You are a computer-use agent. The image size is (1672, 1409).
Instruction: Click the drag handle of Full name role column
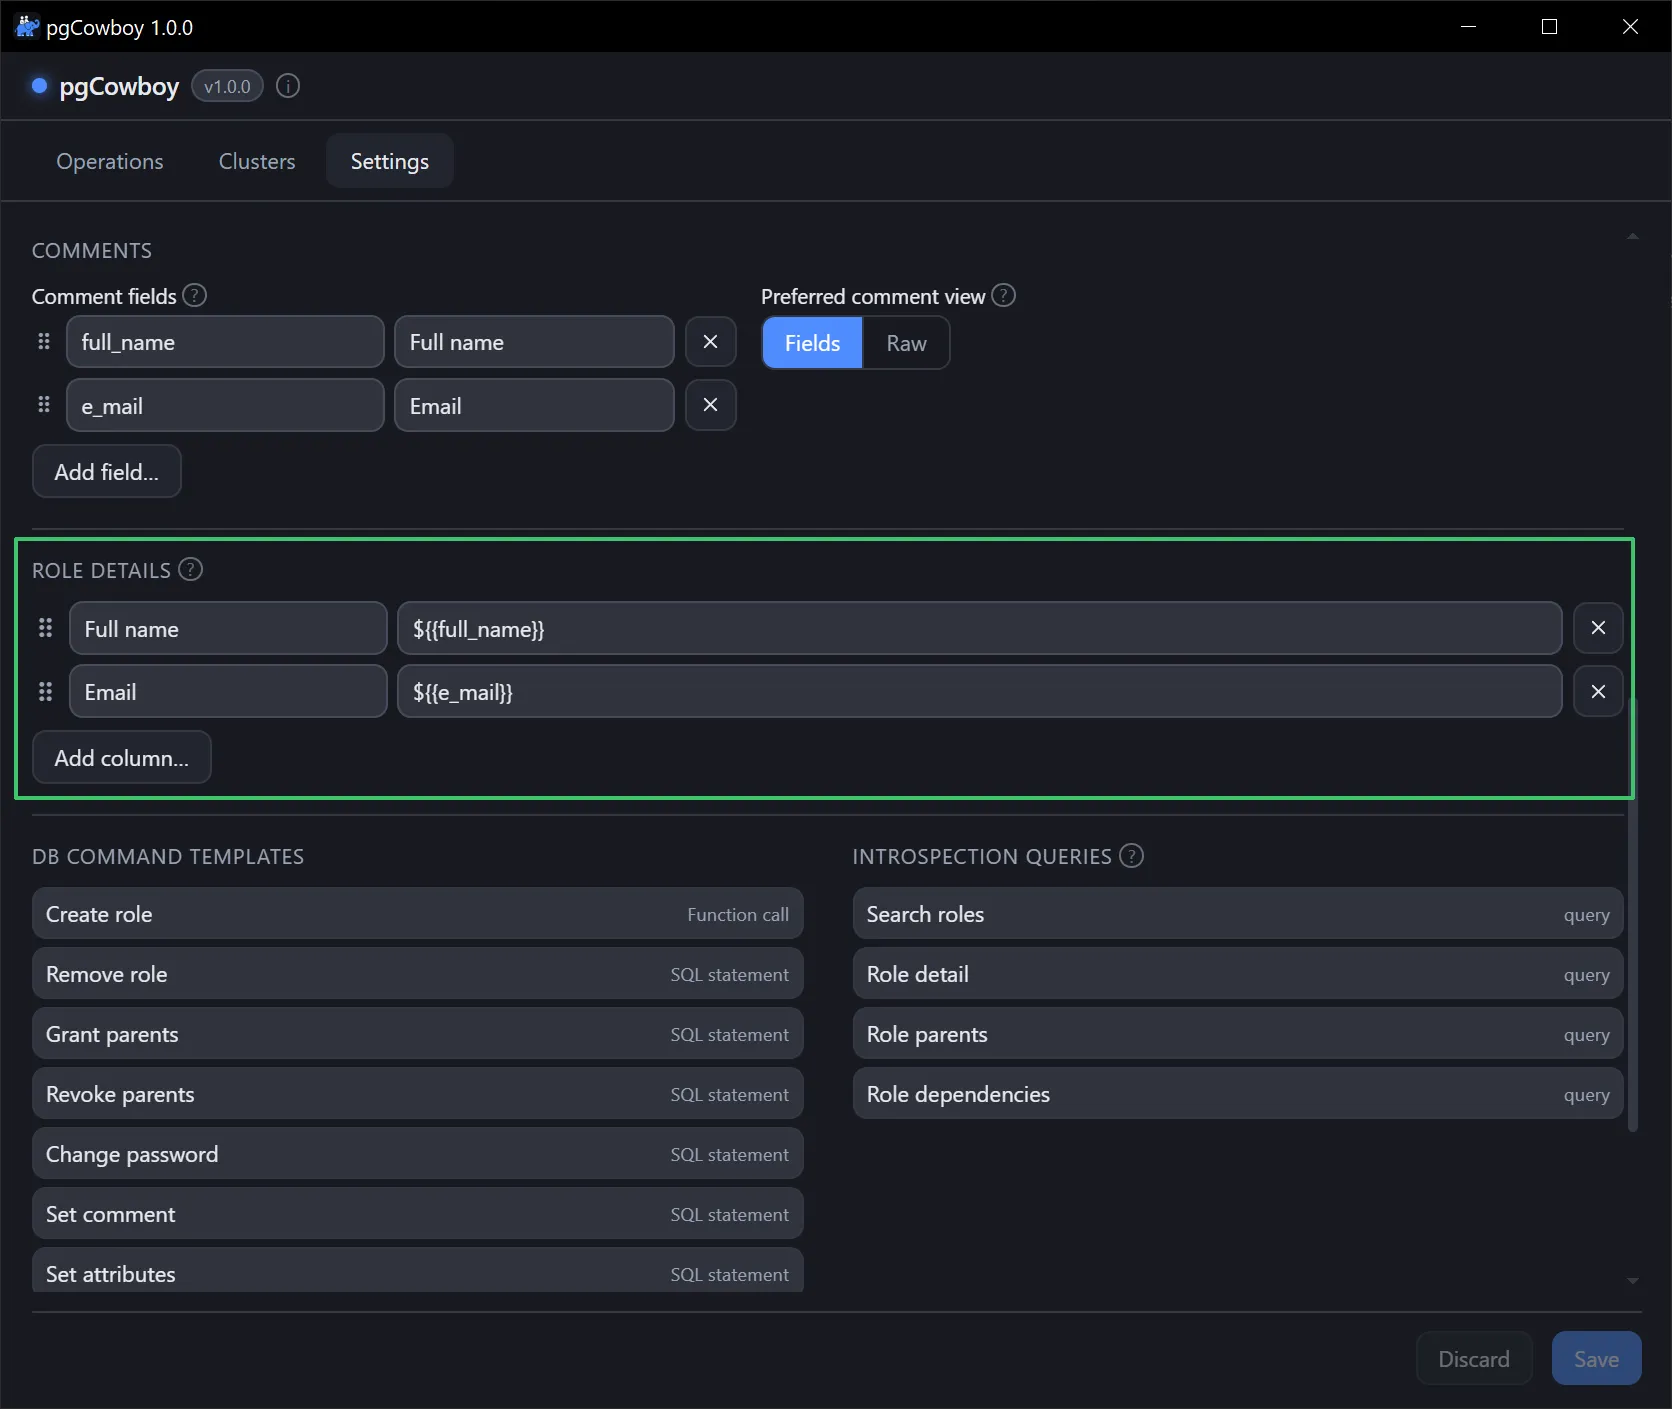(45, 627)
